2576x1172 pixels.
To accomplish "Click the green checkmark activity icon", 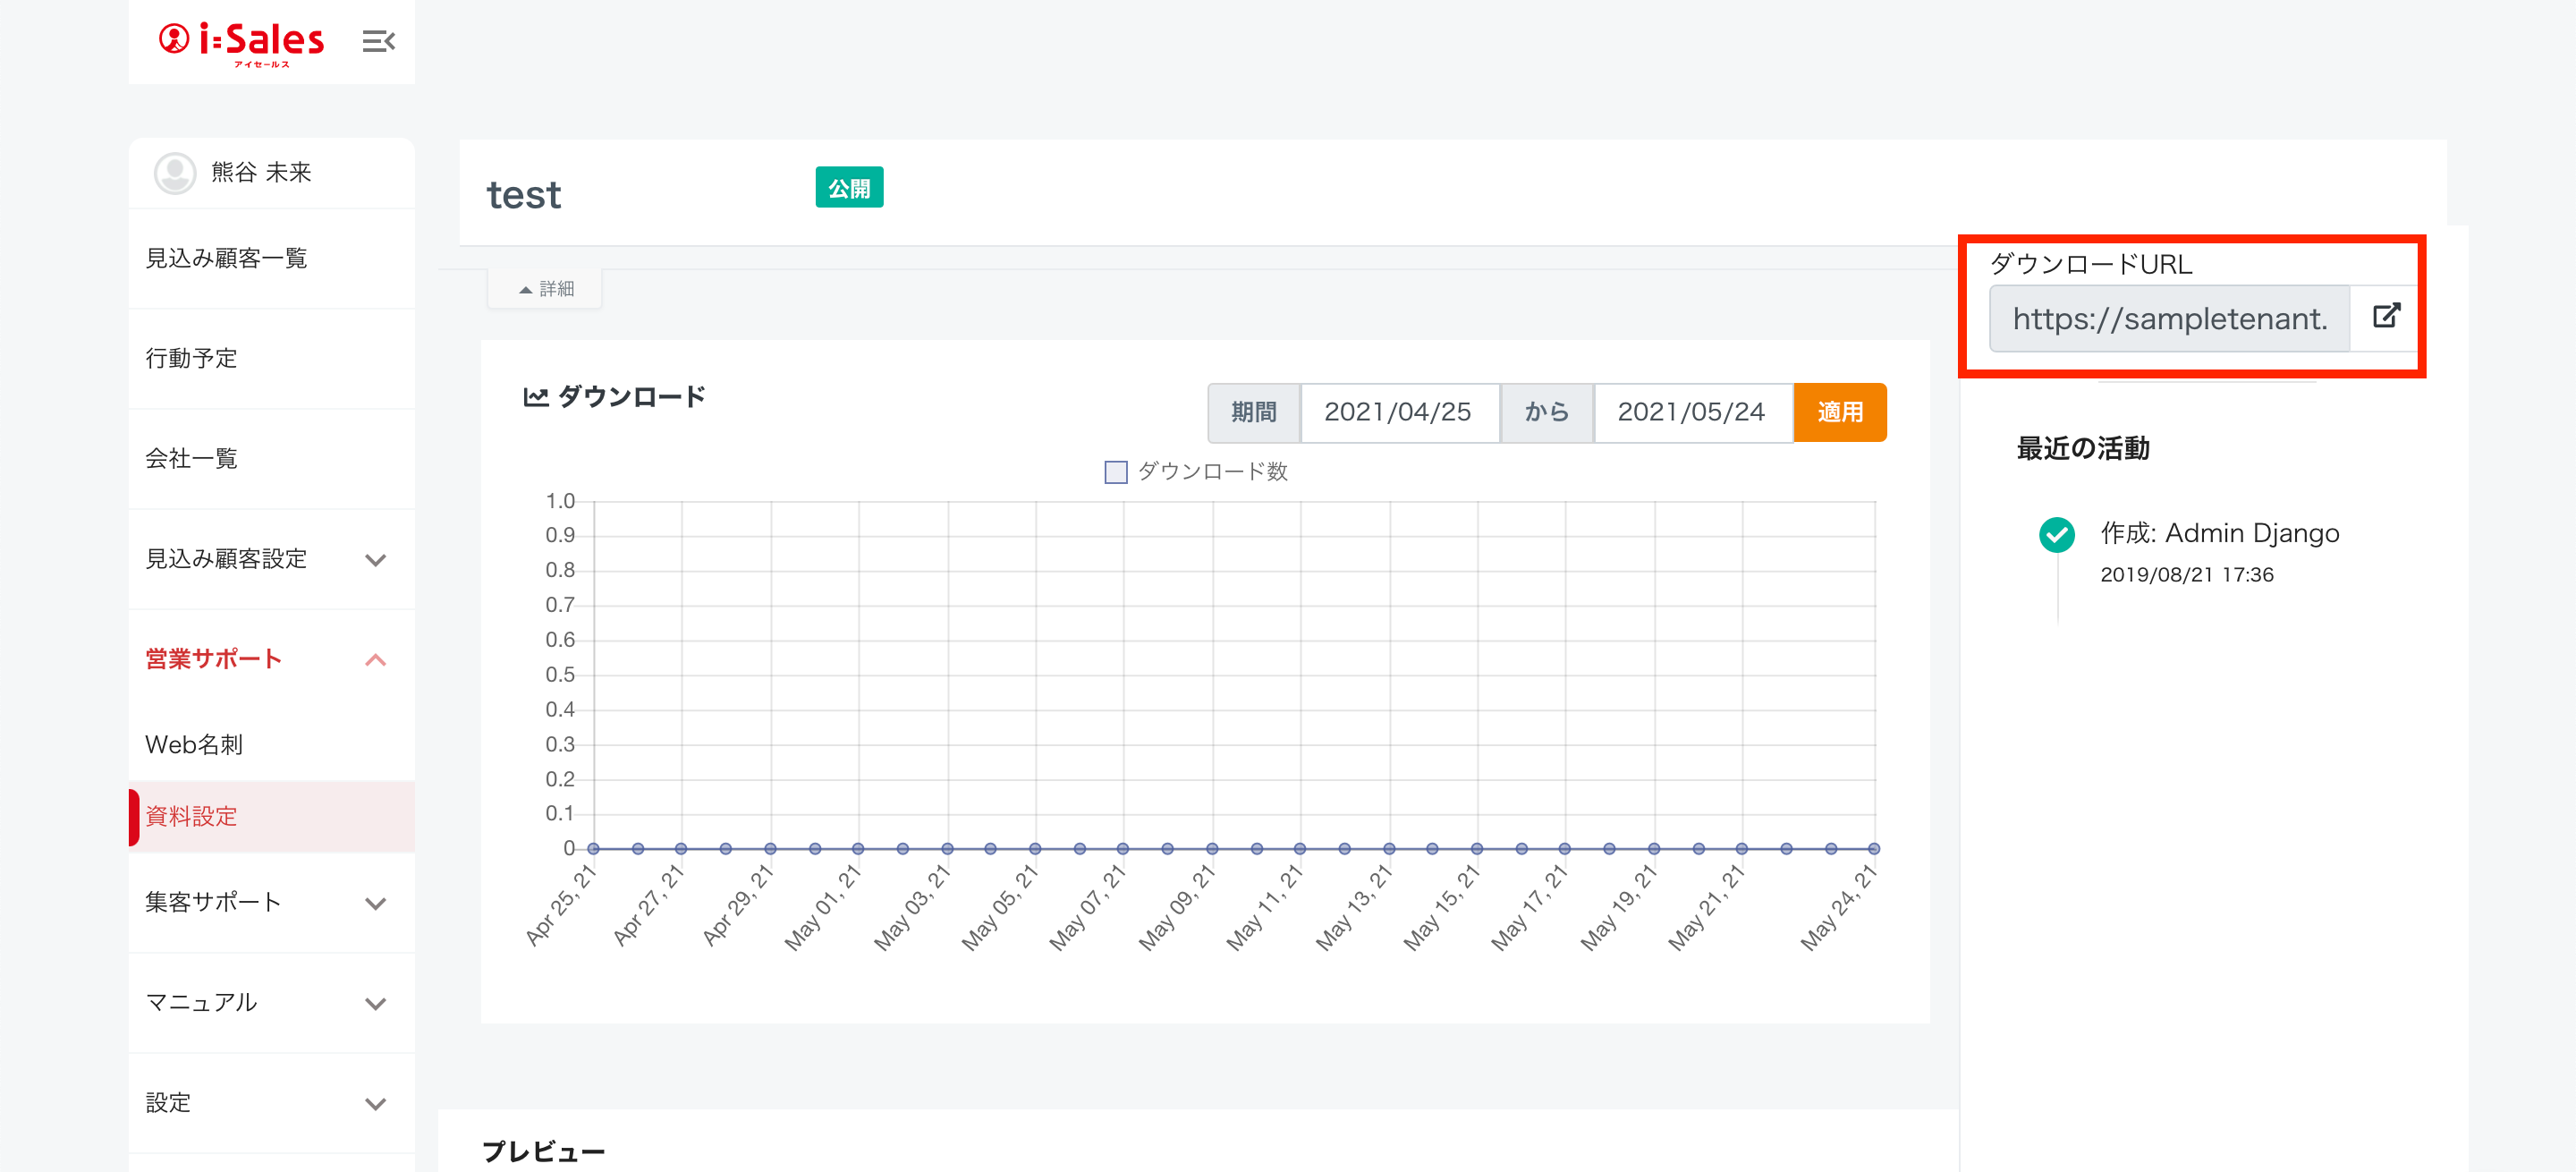I will coord(2056,534).
